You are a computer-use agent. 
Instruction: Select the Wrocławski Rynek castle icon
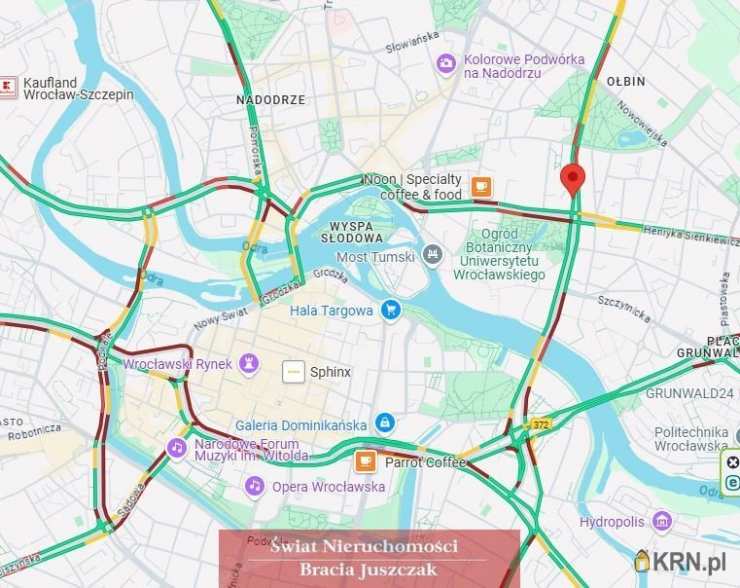click(x=250, y=364)
